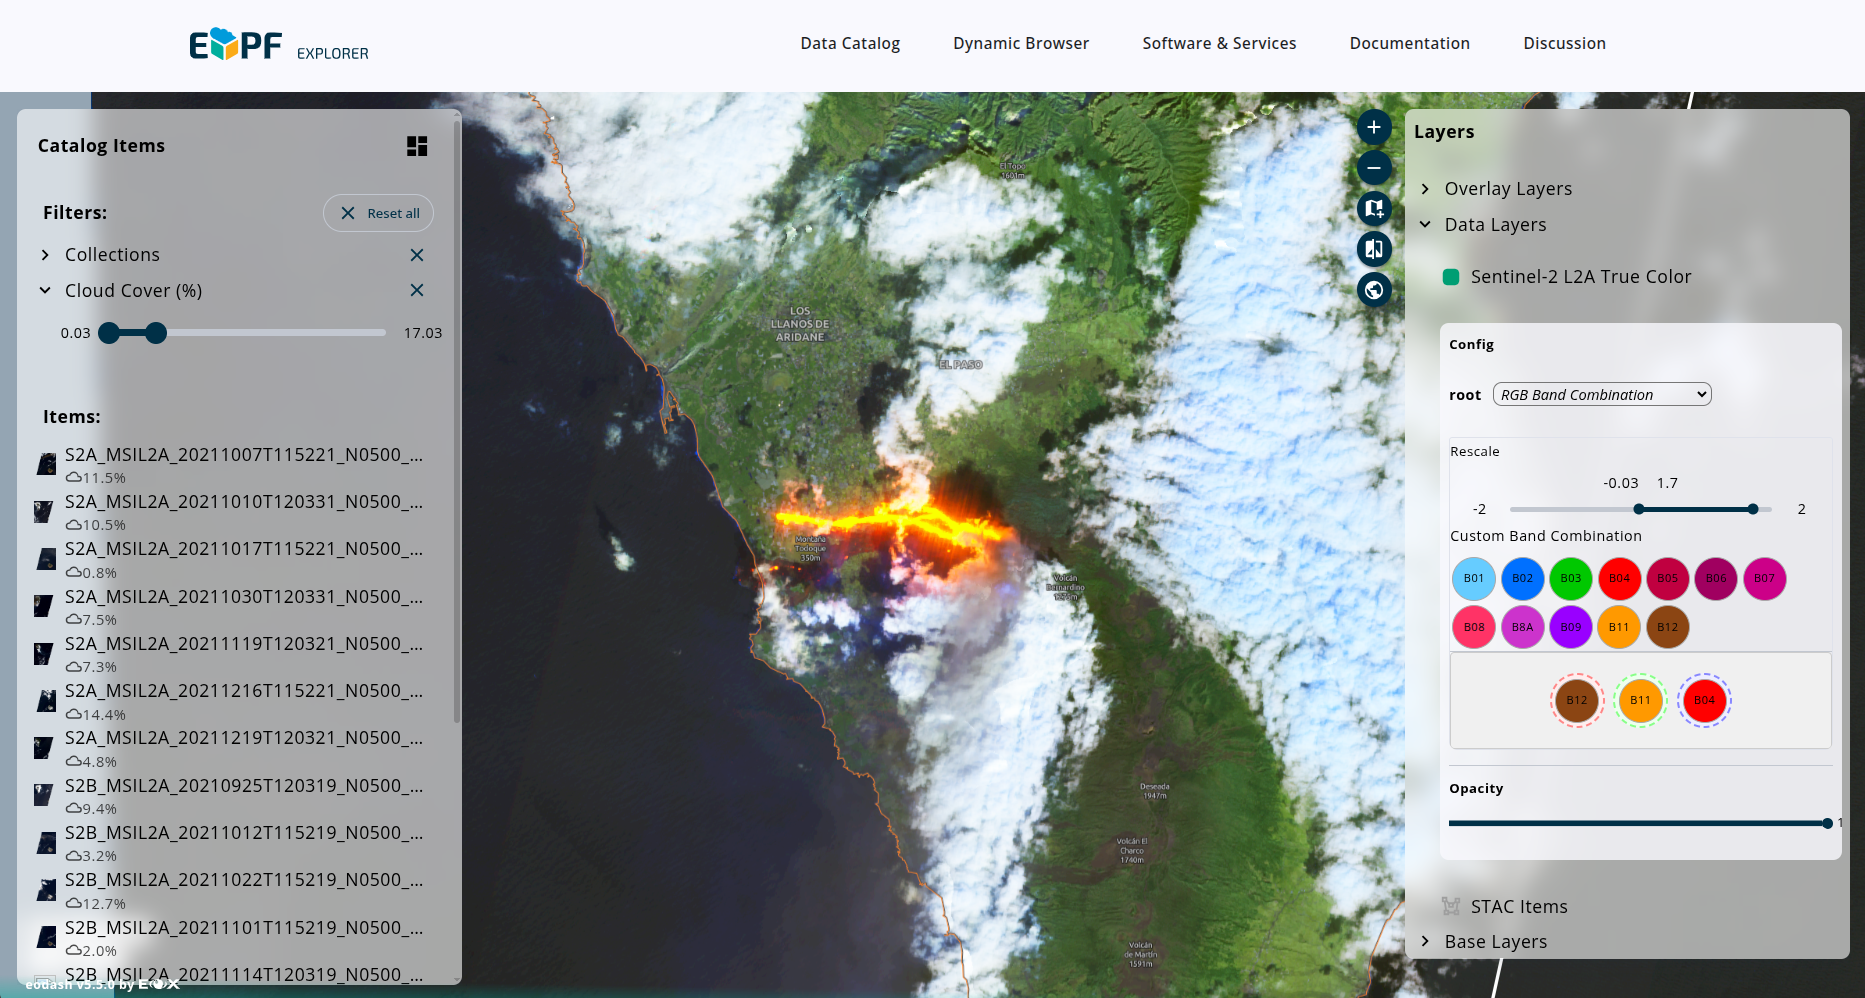
Task: Open the Catalog Items grid layout icon
Action: pos(417,146)
